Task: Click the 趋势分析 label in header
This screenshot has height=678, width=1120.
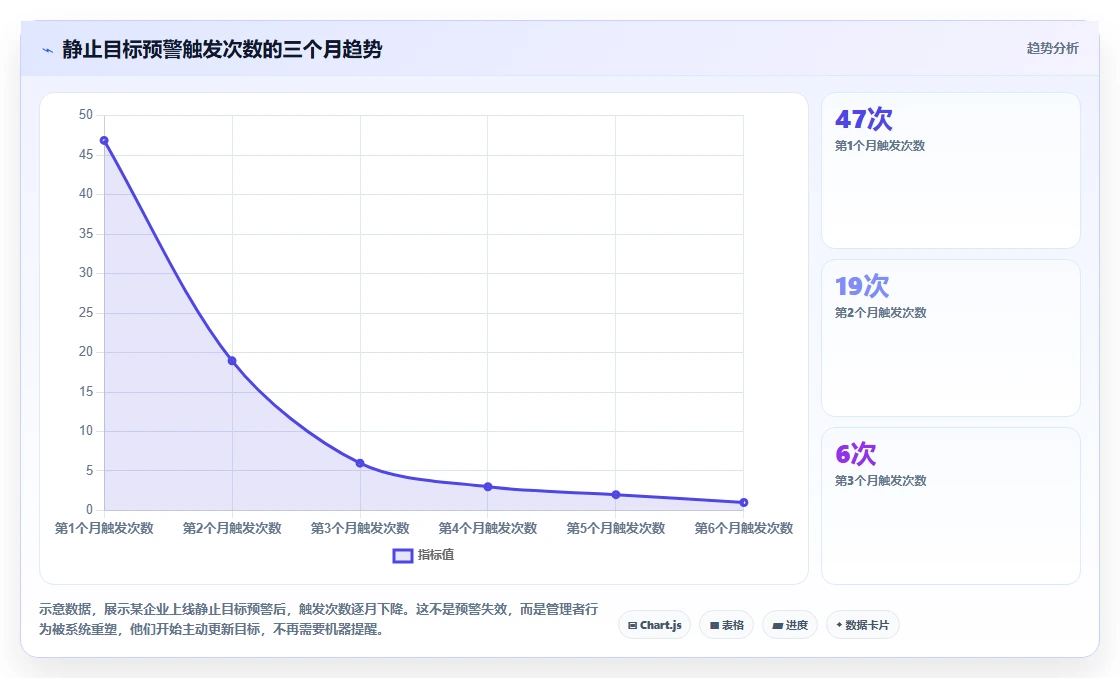Action: tap(1052, 48)
